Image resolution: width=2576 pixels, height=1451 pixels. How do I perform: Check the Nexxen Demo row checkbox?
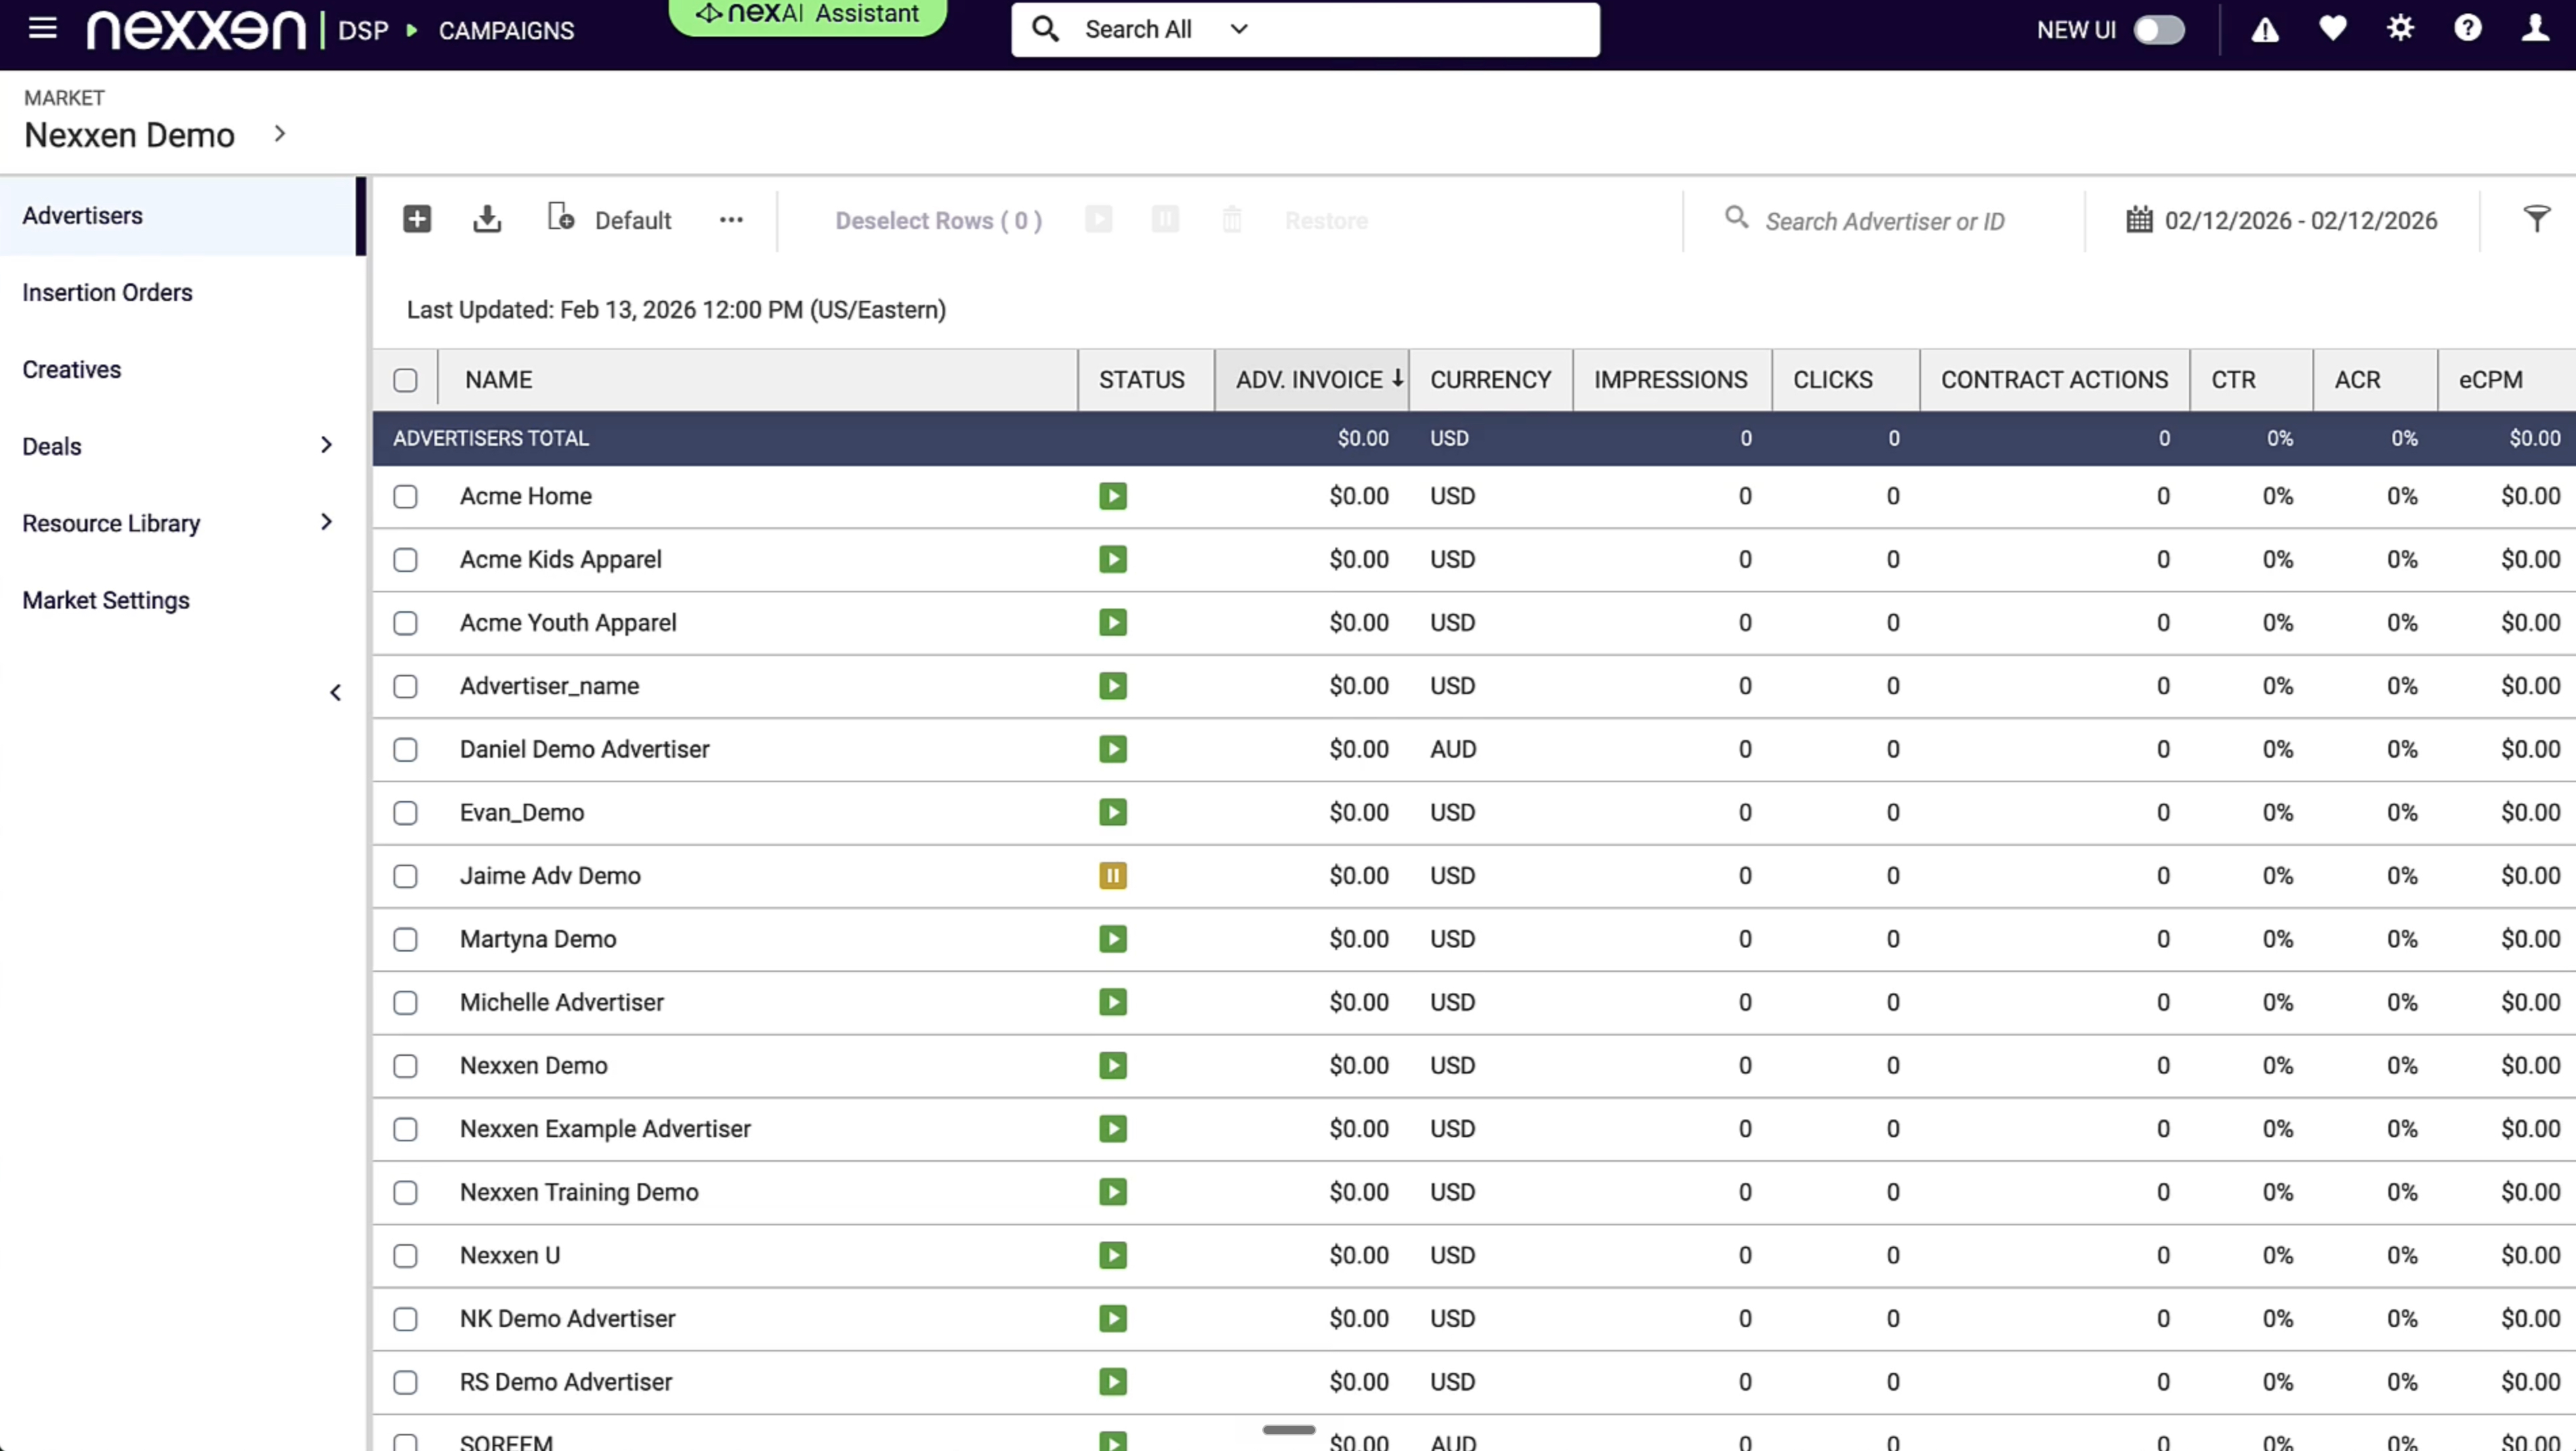[405, 1066]
